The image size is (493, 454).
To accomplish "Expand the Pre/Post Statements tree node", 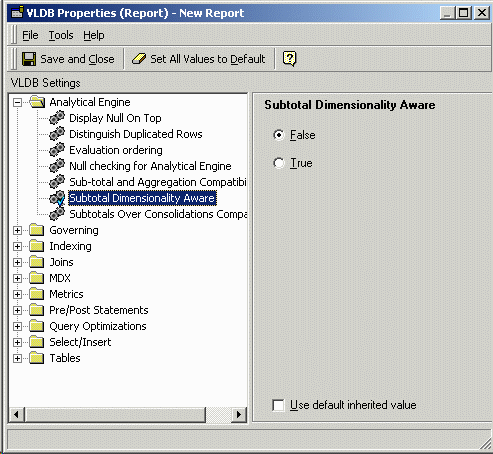I will (18, 310).
